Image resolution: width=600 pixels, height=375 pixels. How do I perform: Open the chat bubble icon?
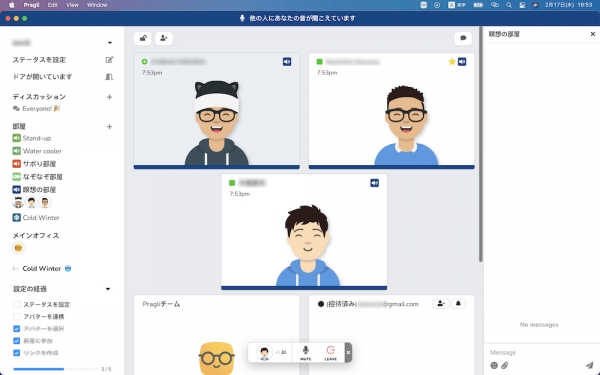coord(463,38)
